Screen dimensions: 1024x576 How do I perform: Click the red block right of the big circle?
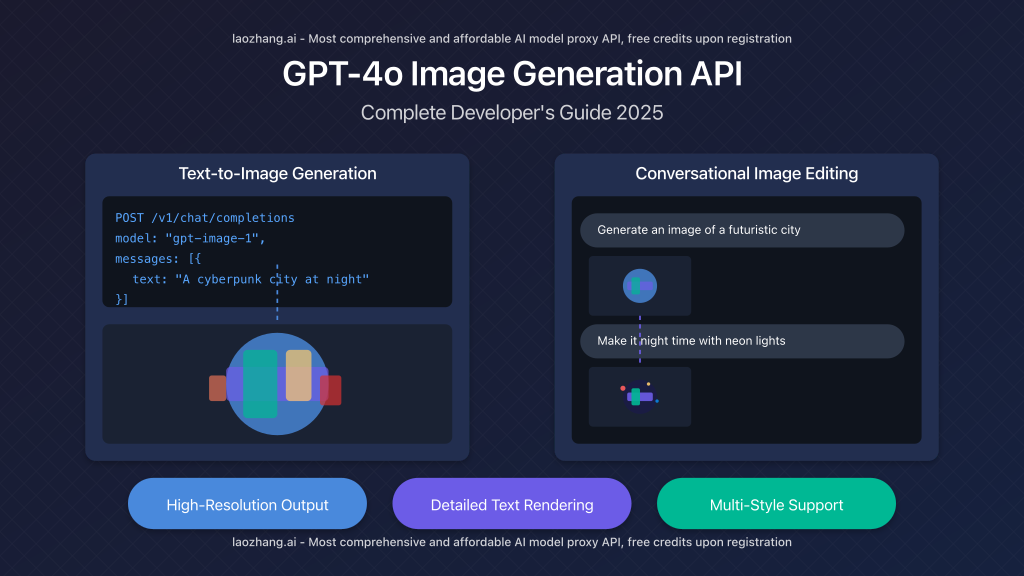click(x=331, y=391)
